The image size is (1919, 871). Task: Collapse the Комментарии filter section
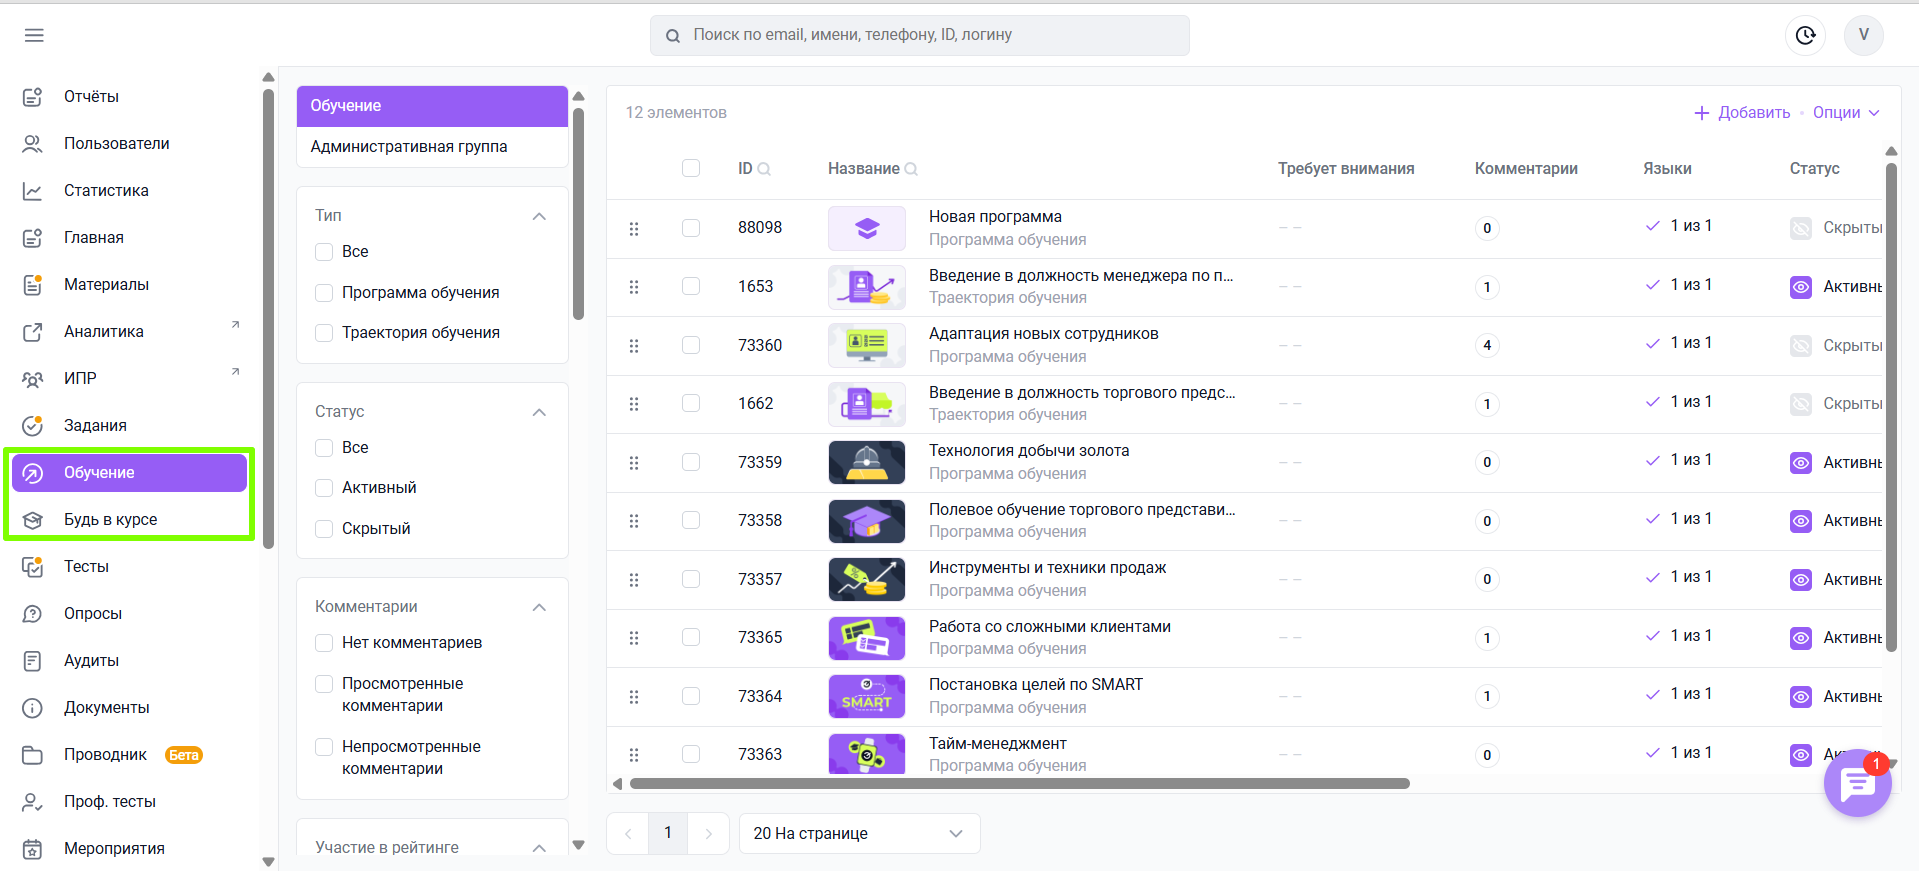pos(539,607)
